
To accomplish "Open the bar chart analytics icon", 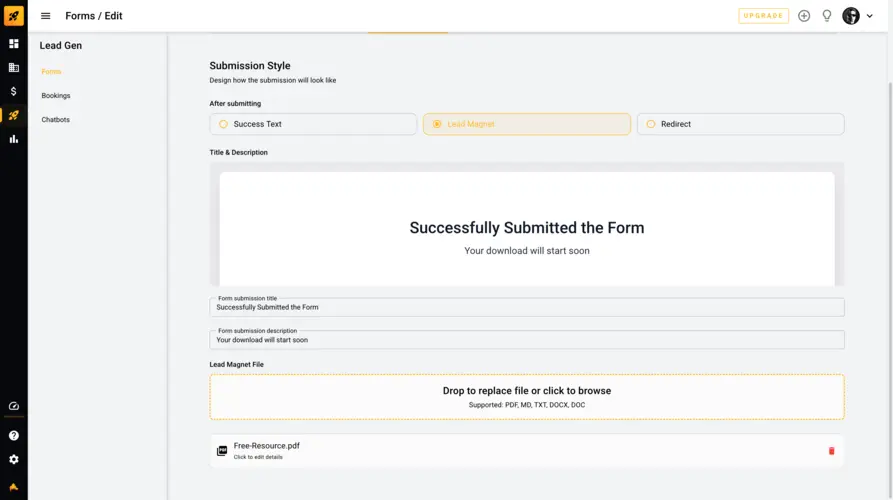I will [x=14, y=139].
